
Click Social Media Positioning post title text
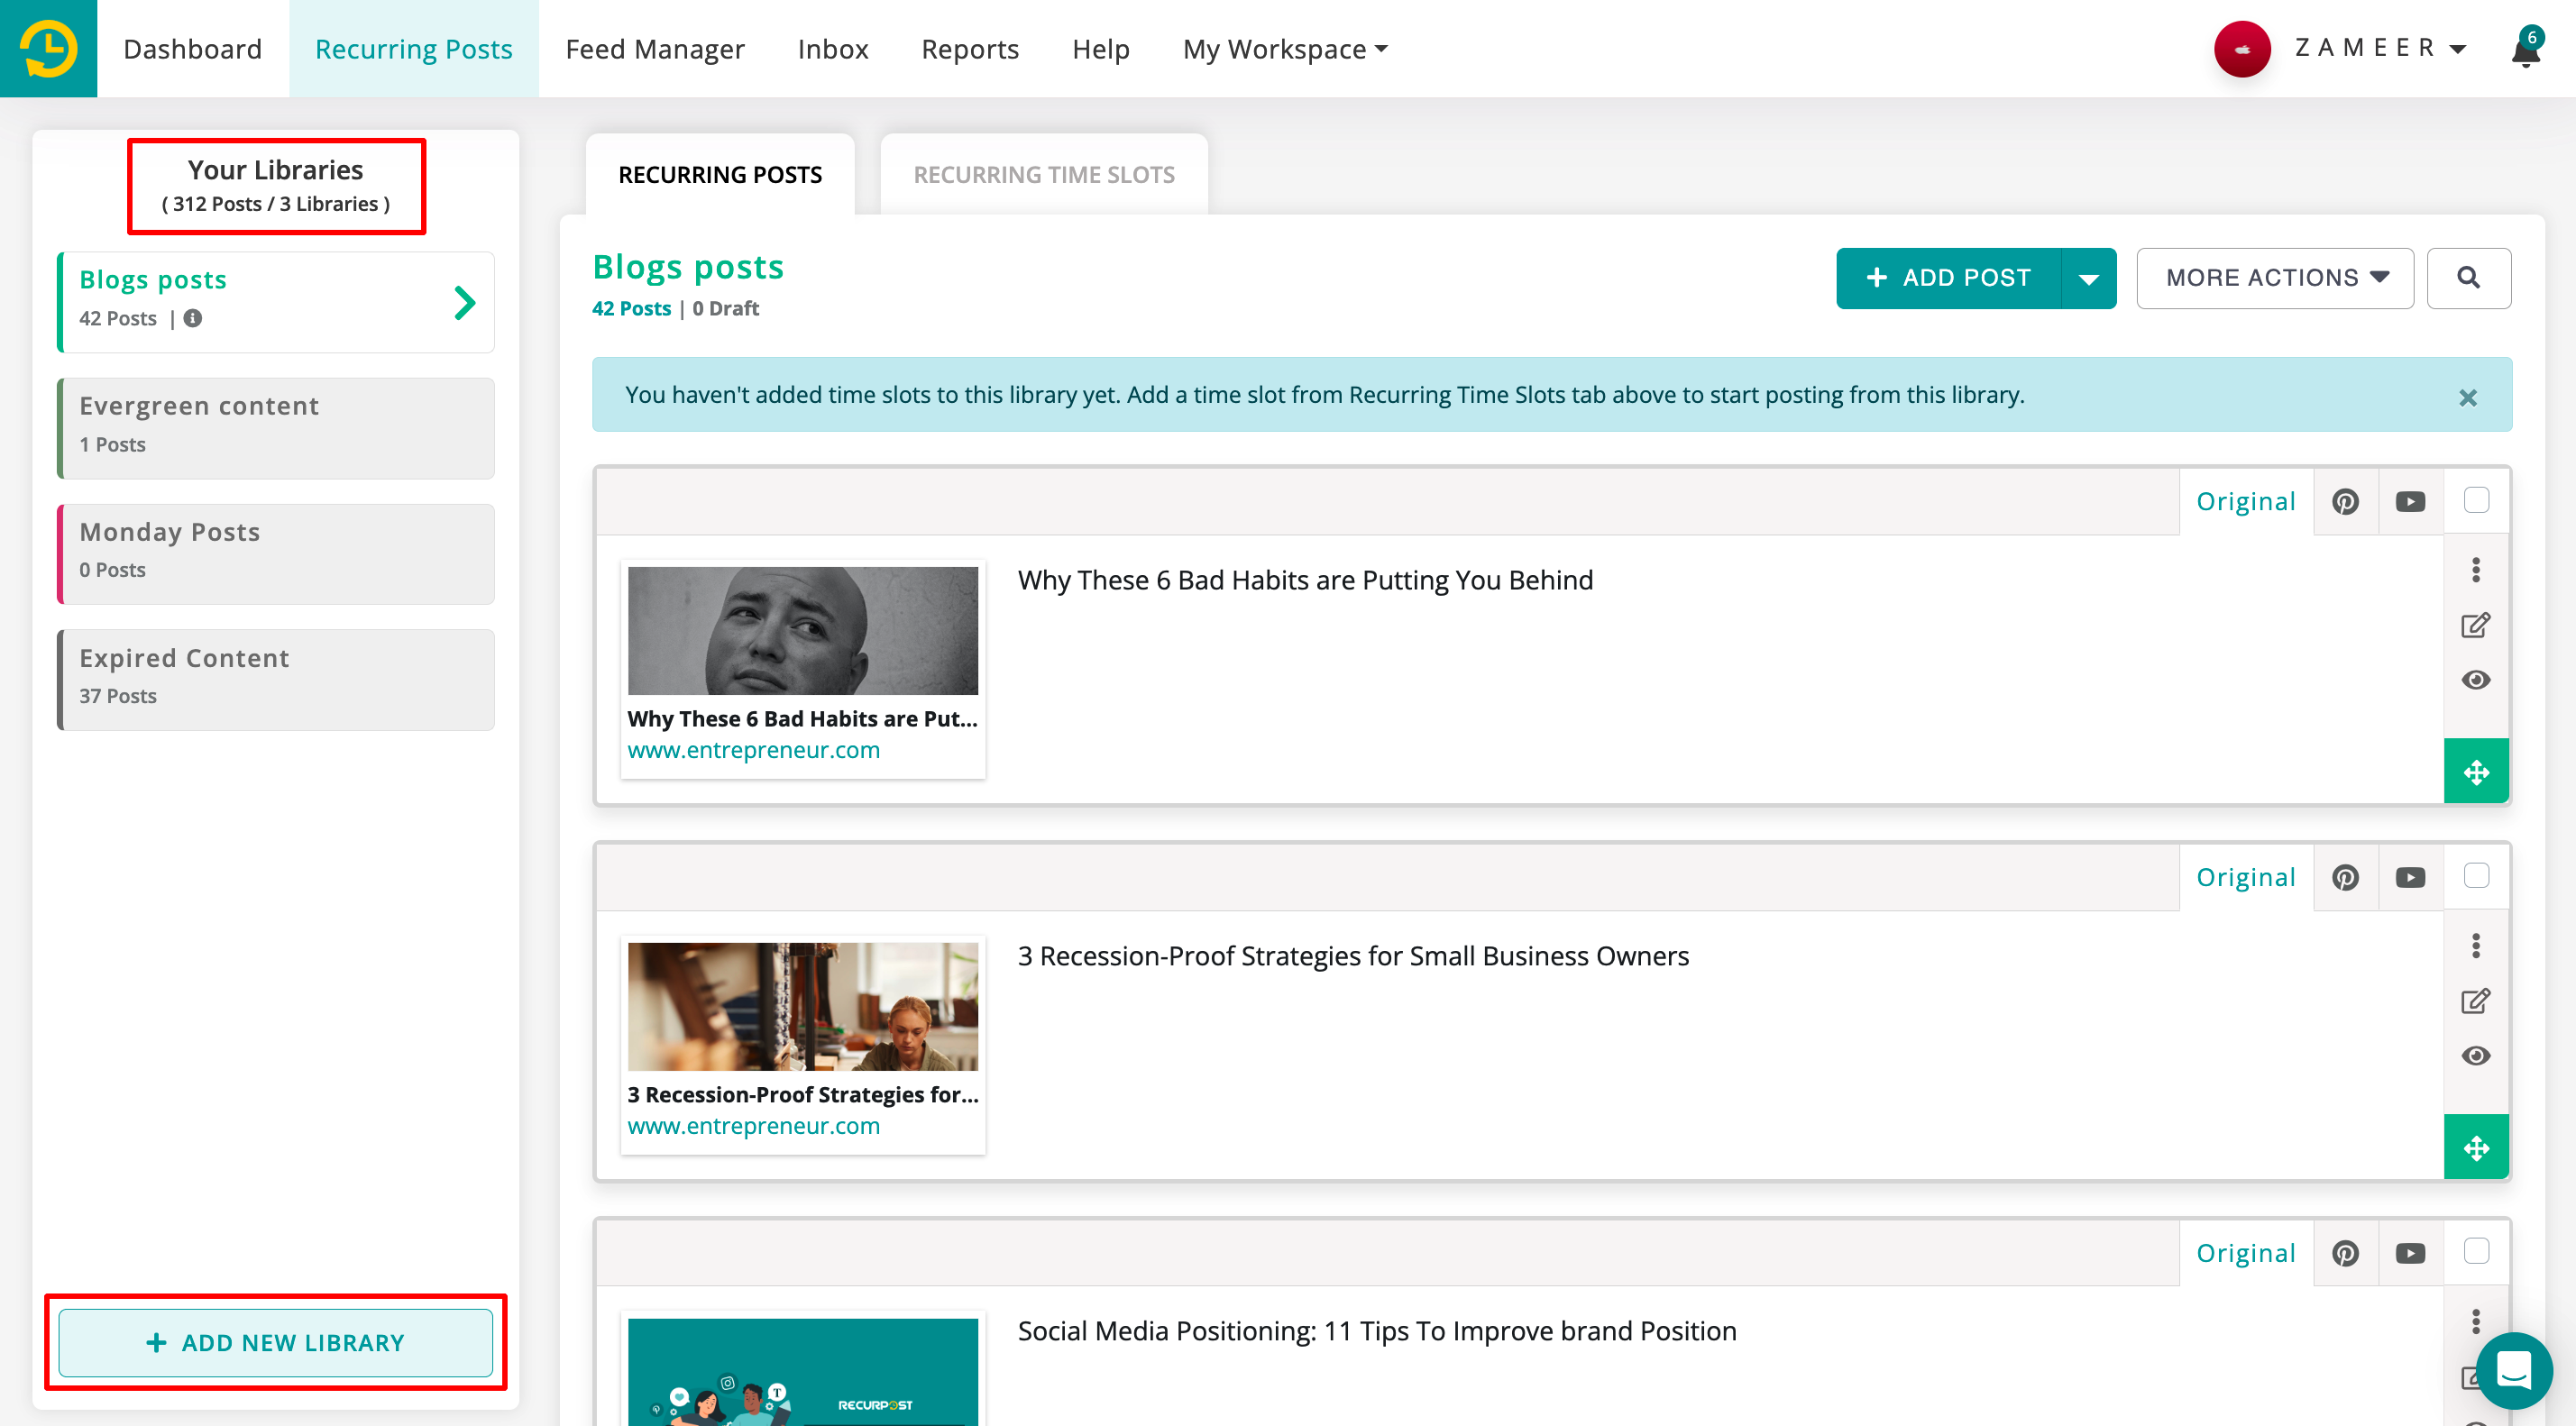(x=1377, y=1331)
